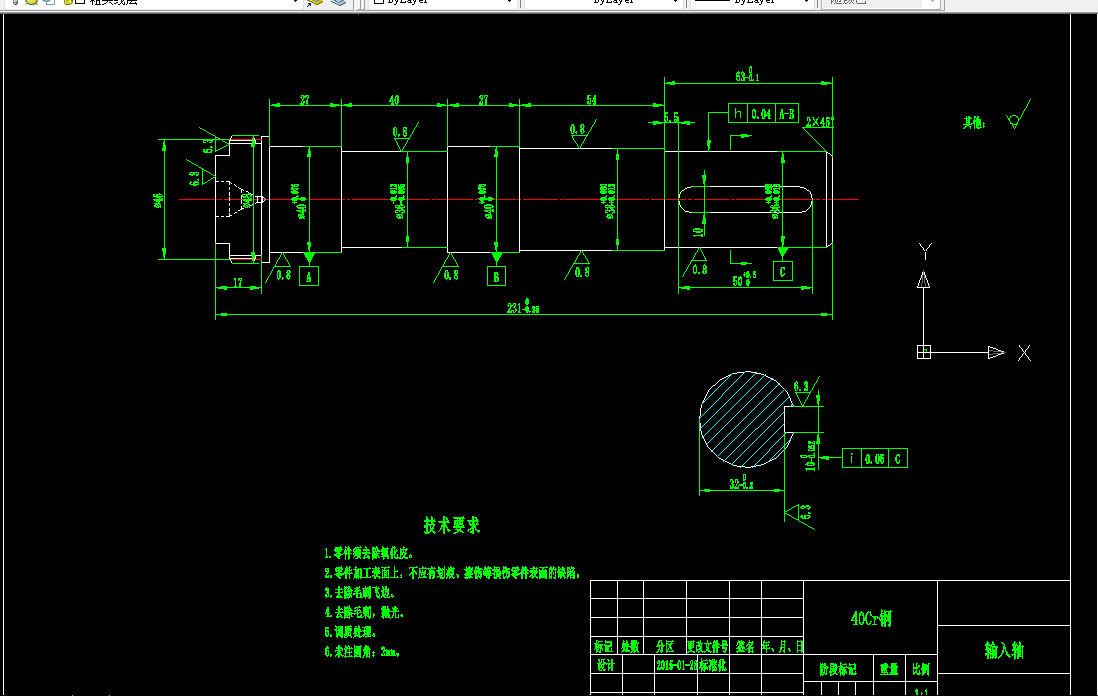Image resolution: width=1098 pixels, height=696 pixels.
Task: Select the datum B box
Action: pyautogui.click(x=496, y=276)
